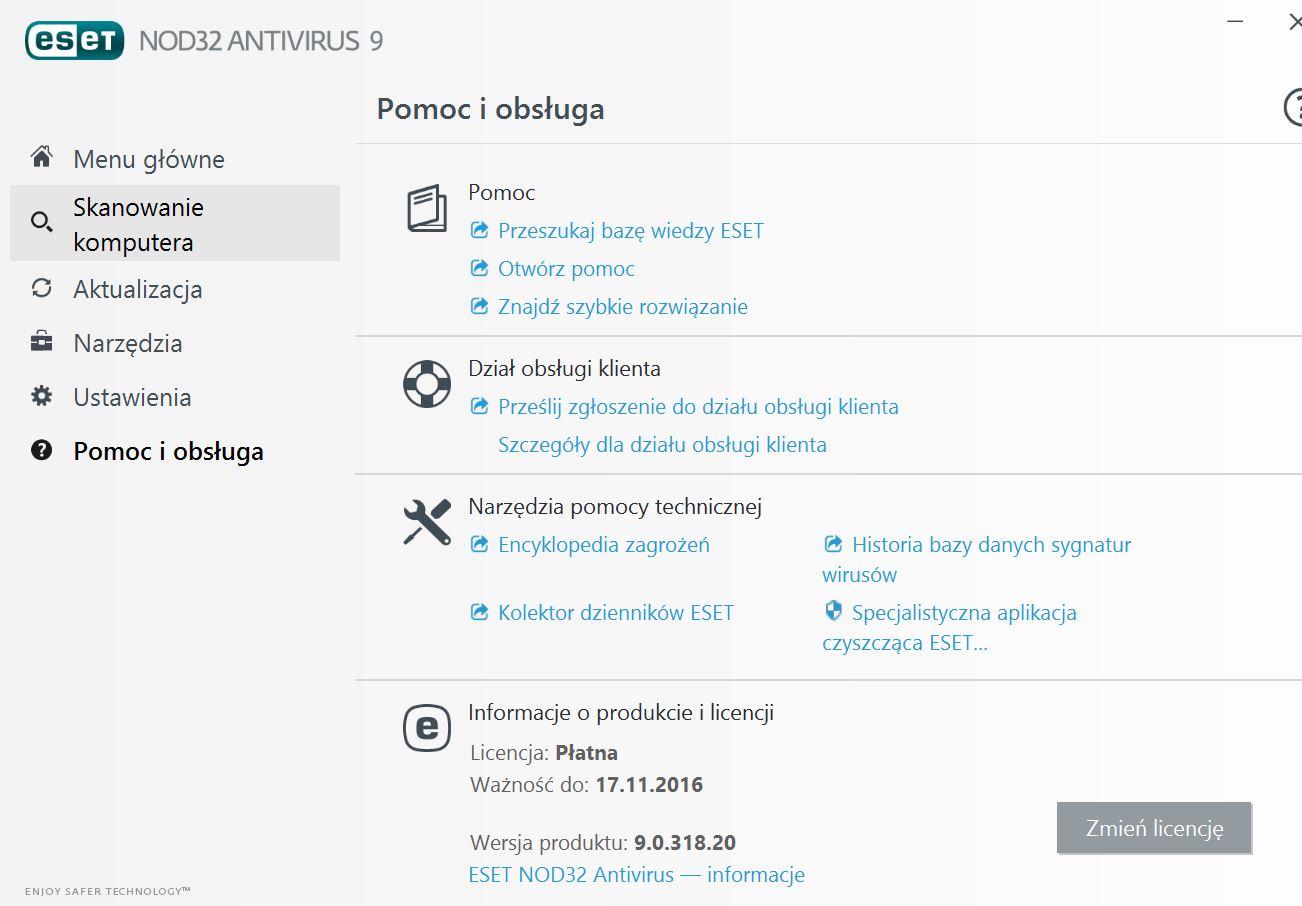Viewport: 1302px width, 906px height.
Task: Click the external link icon before Prześlij zgłoszenie
Action: (479, 407)
